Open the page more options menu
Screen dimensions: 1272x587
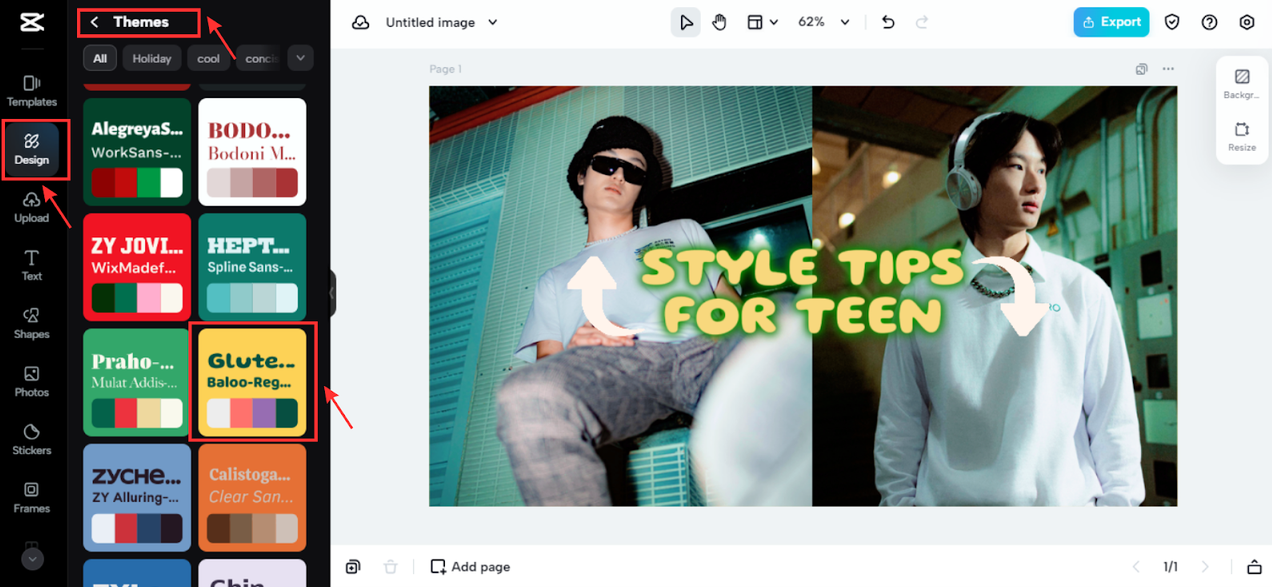[1168, 69]
